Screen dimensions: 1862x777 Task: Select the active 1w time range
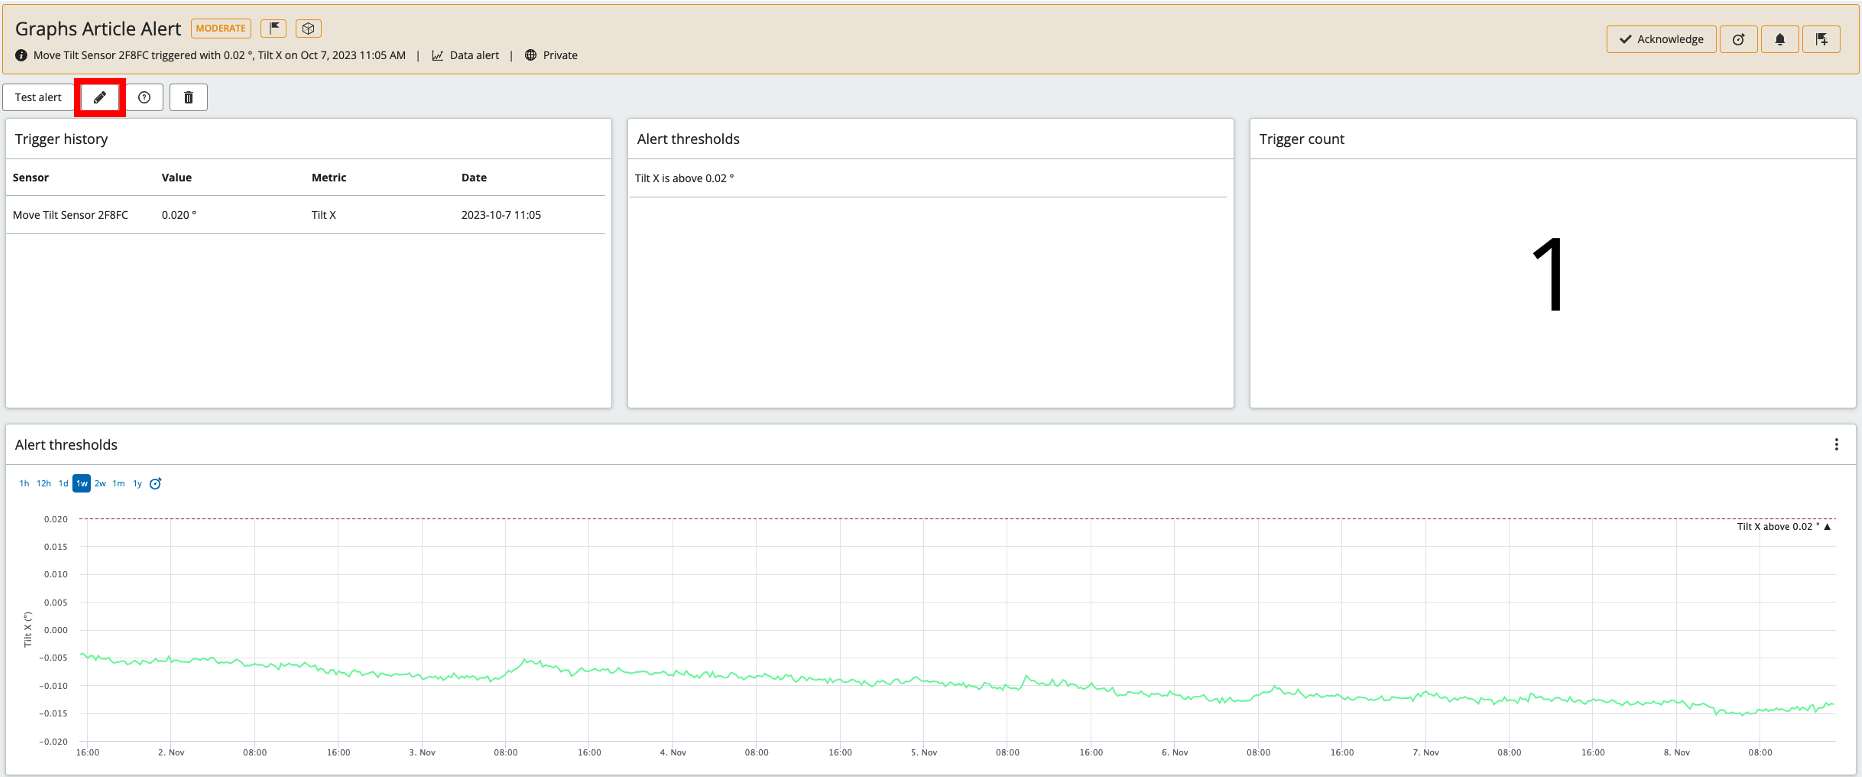click(81, 484)
